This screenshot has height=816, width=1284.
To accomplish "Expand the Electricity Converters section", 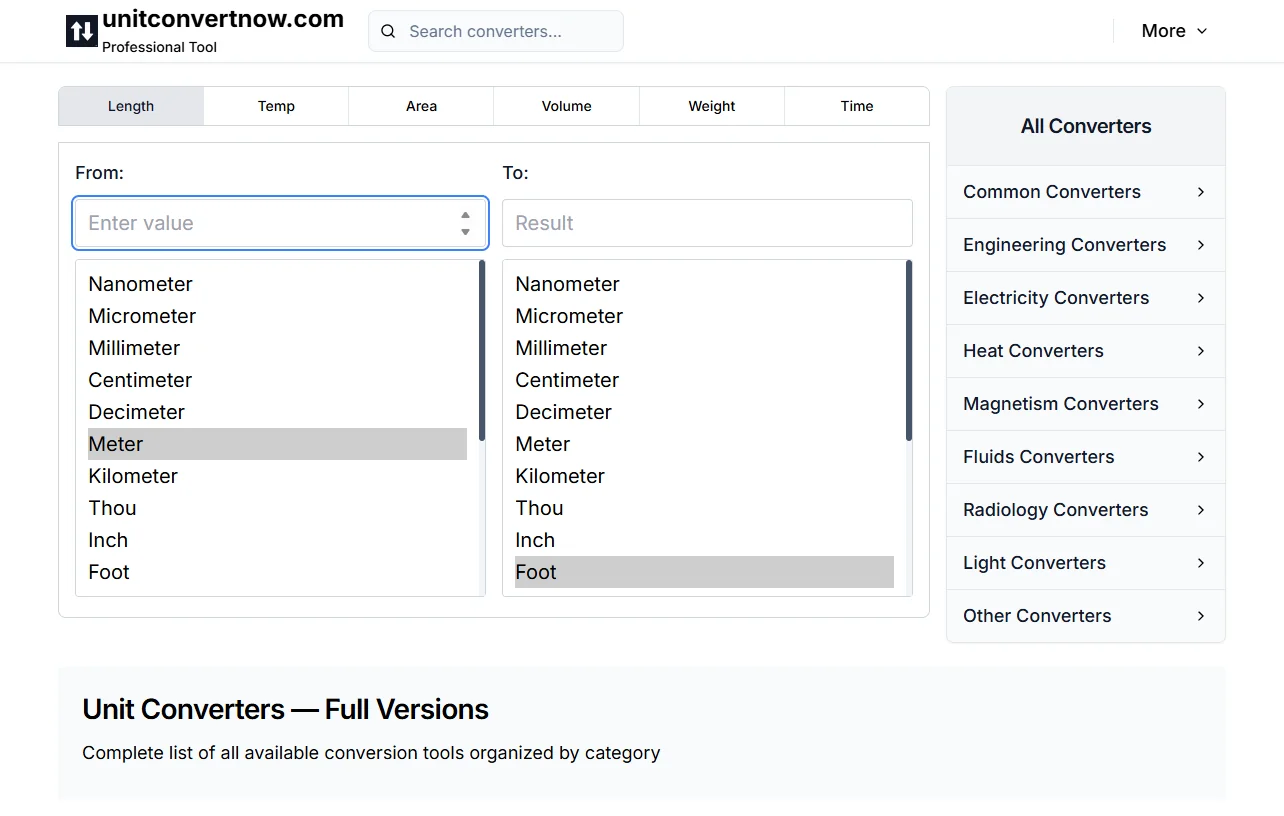I will coord(1085,298).
